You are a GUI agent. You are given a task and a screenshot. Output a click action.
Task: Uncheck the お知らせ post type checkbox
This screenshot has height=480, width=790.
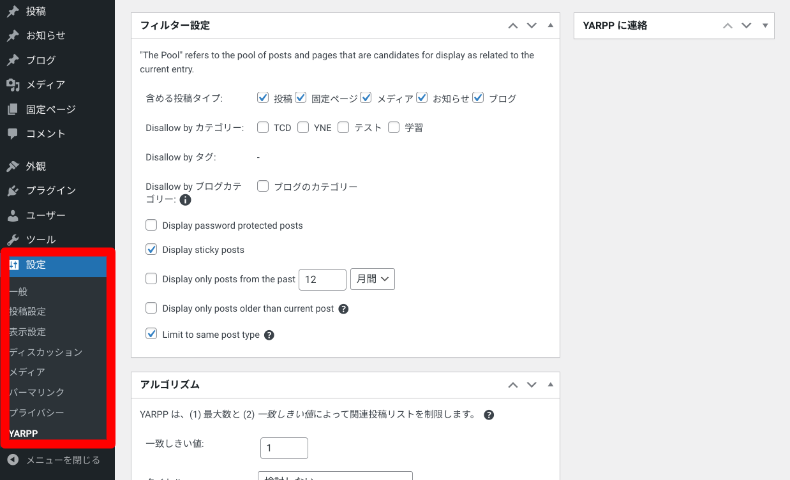(422, 98)
